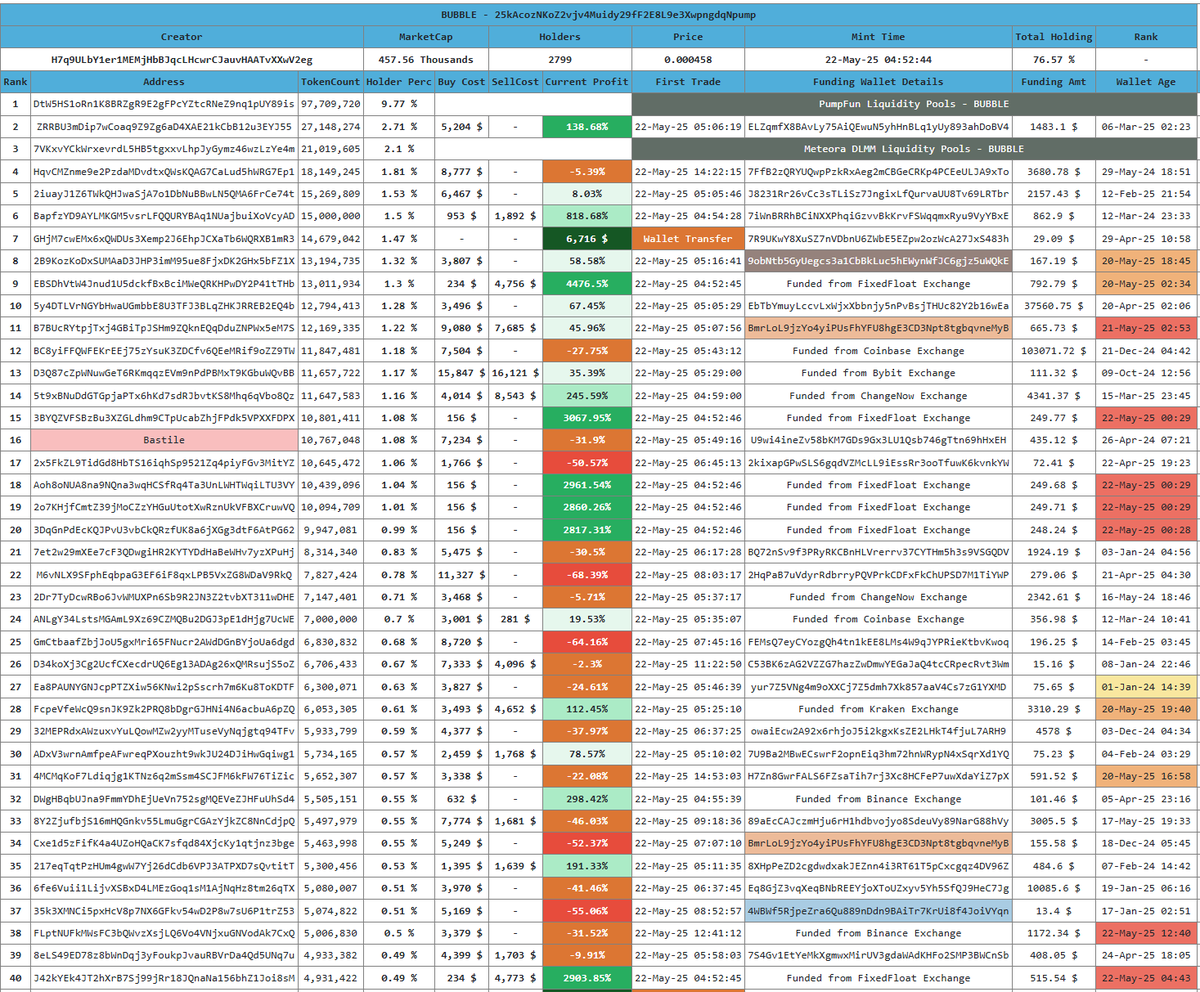
Task: Click the total holding 76.57 % value
Action: tap(1053, 60)
